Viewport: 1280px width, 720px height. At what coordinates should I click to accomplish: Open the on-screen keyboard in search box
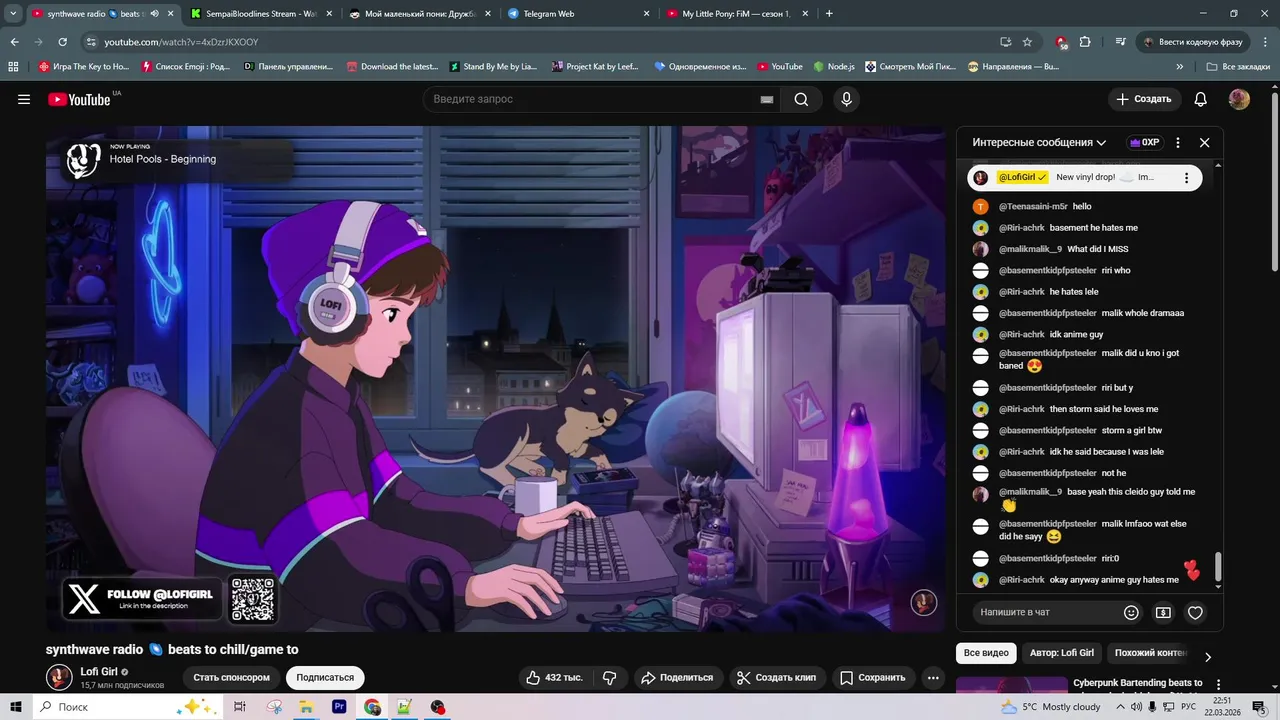click(767, 99)
